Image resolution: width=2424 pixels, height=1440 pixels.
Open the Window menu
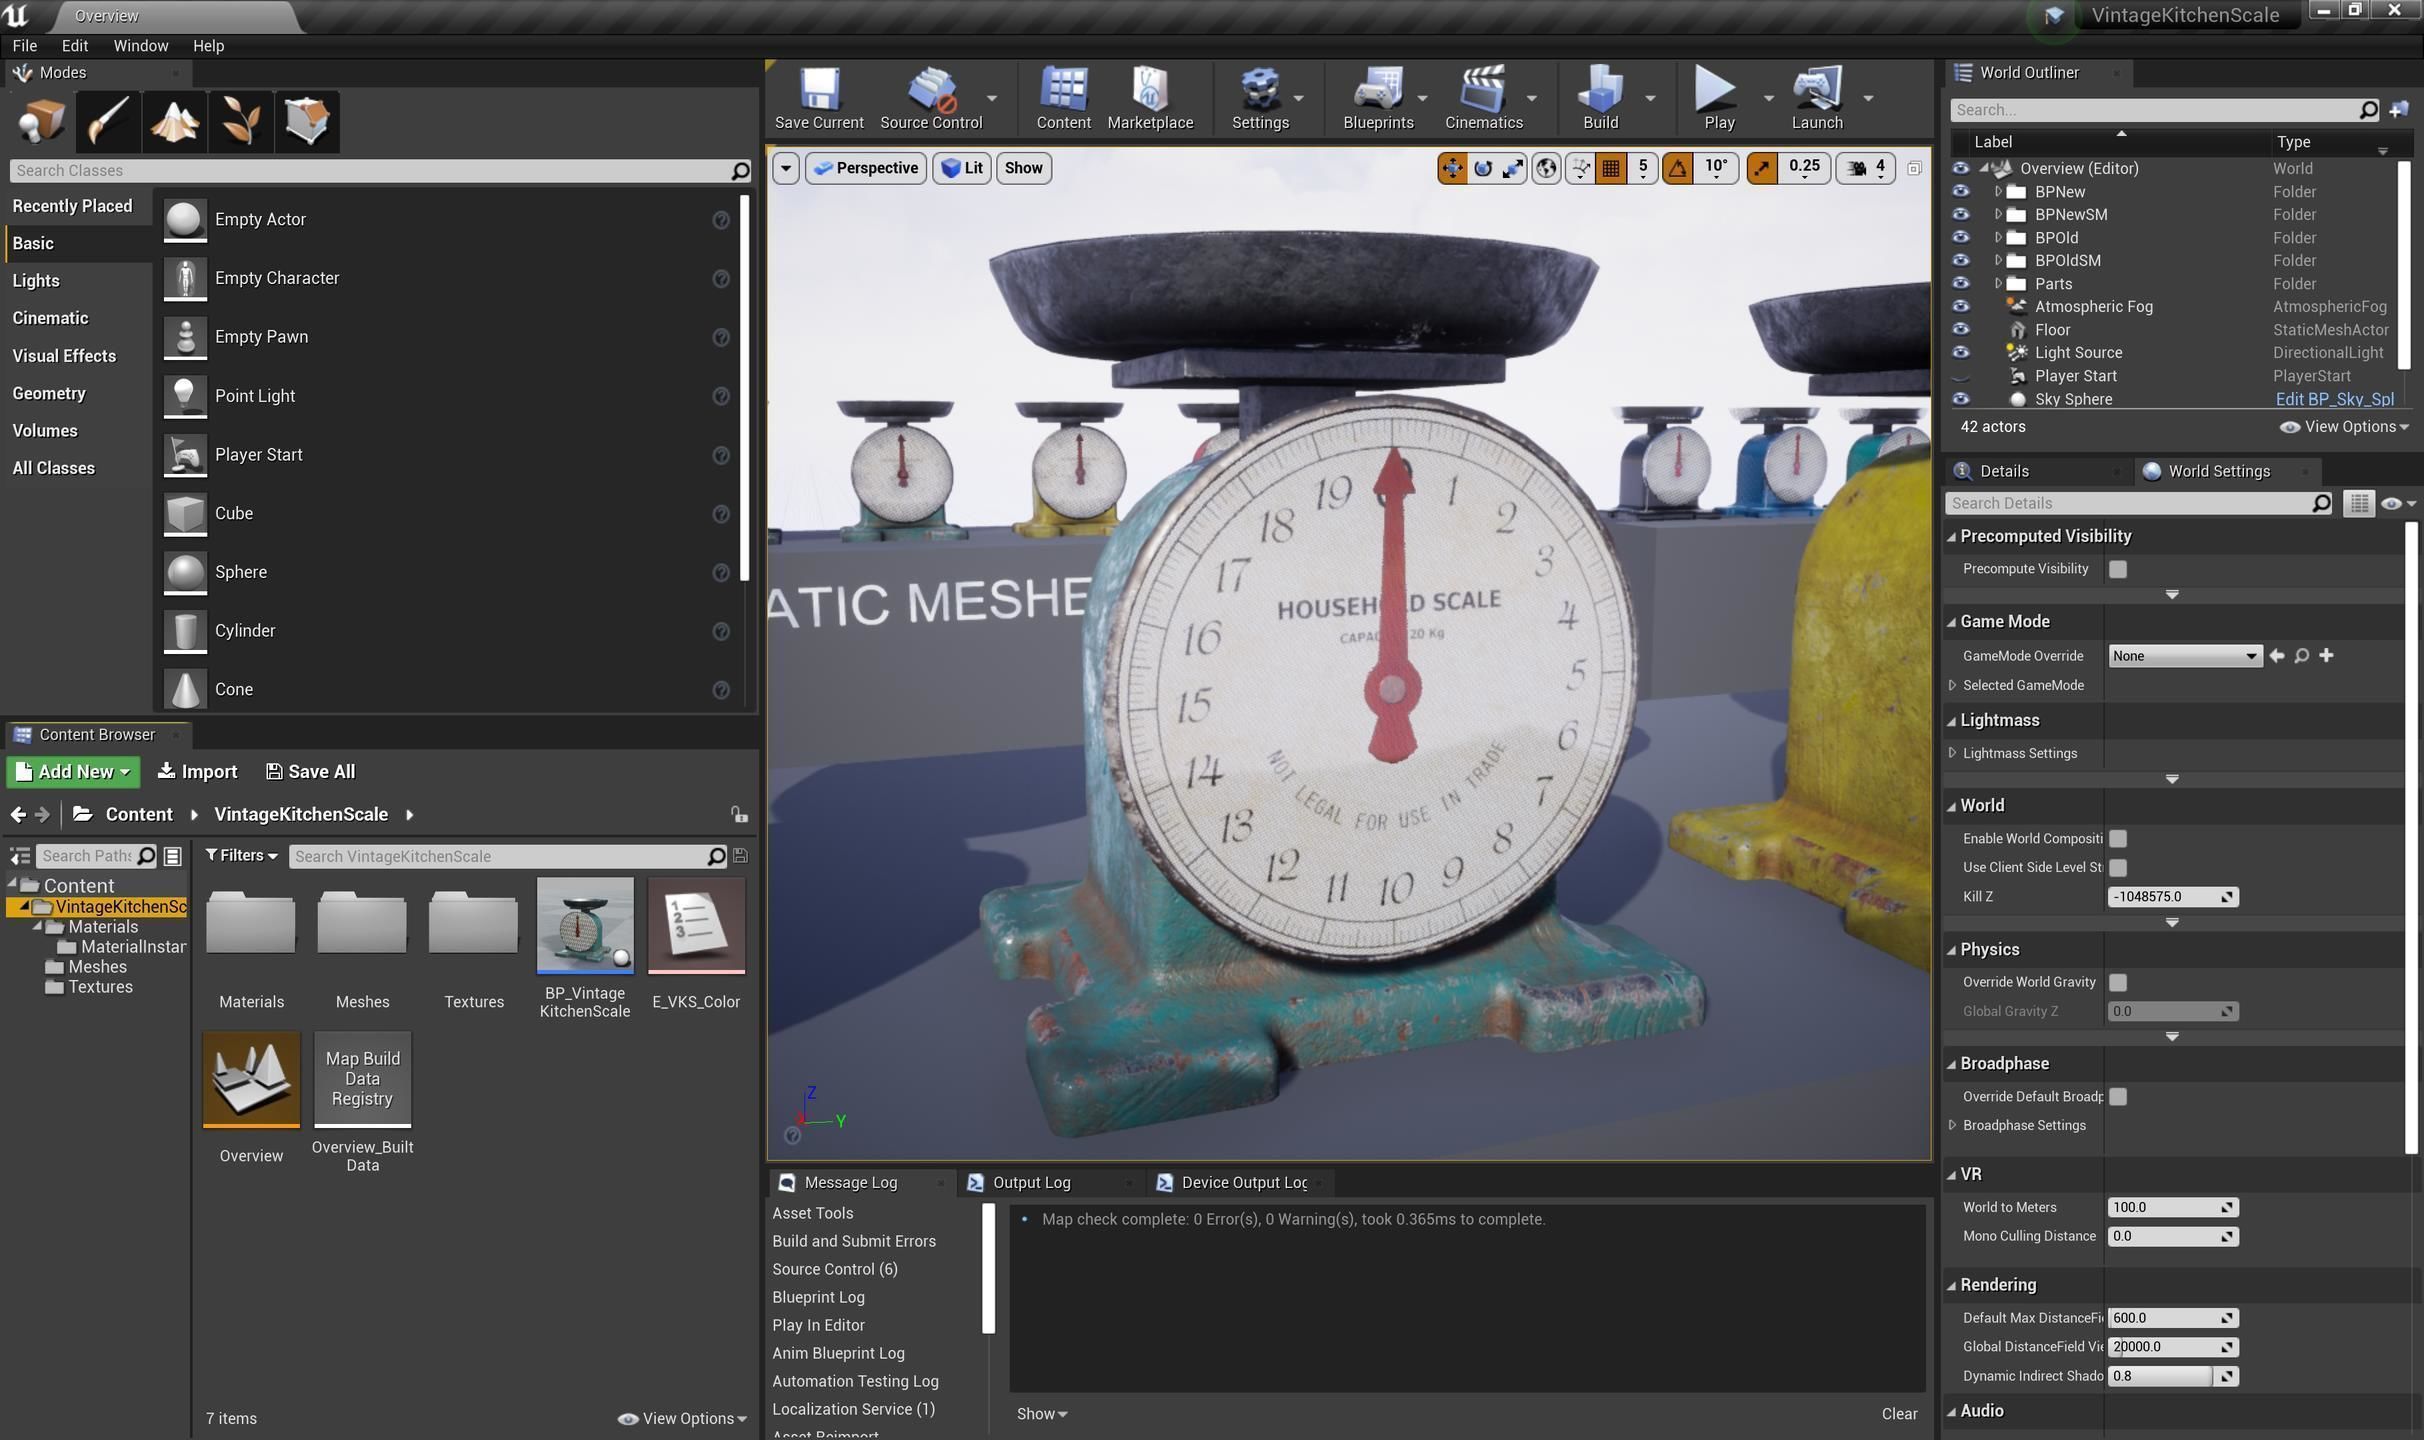(140, 46)
